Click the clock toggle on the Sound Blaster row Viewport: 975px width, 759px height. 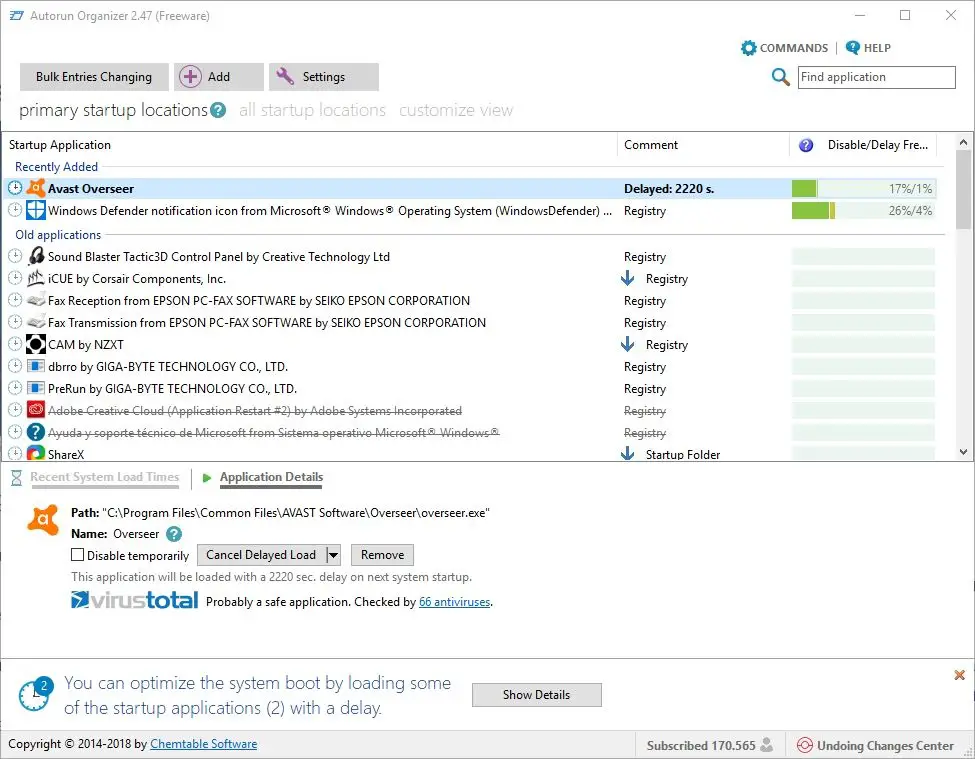pyautogui.click(x=15, y=256)
